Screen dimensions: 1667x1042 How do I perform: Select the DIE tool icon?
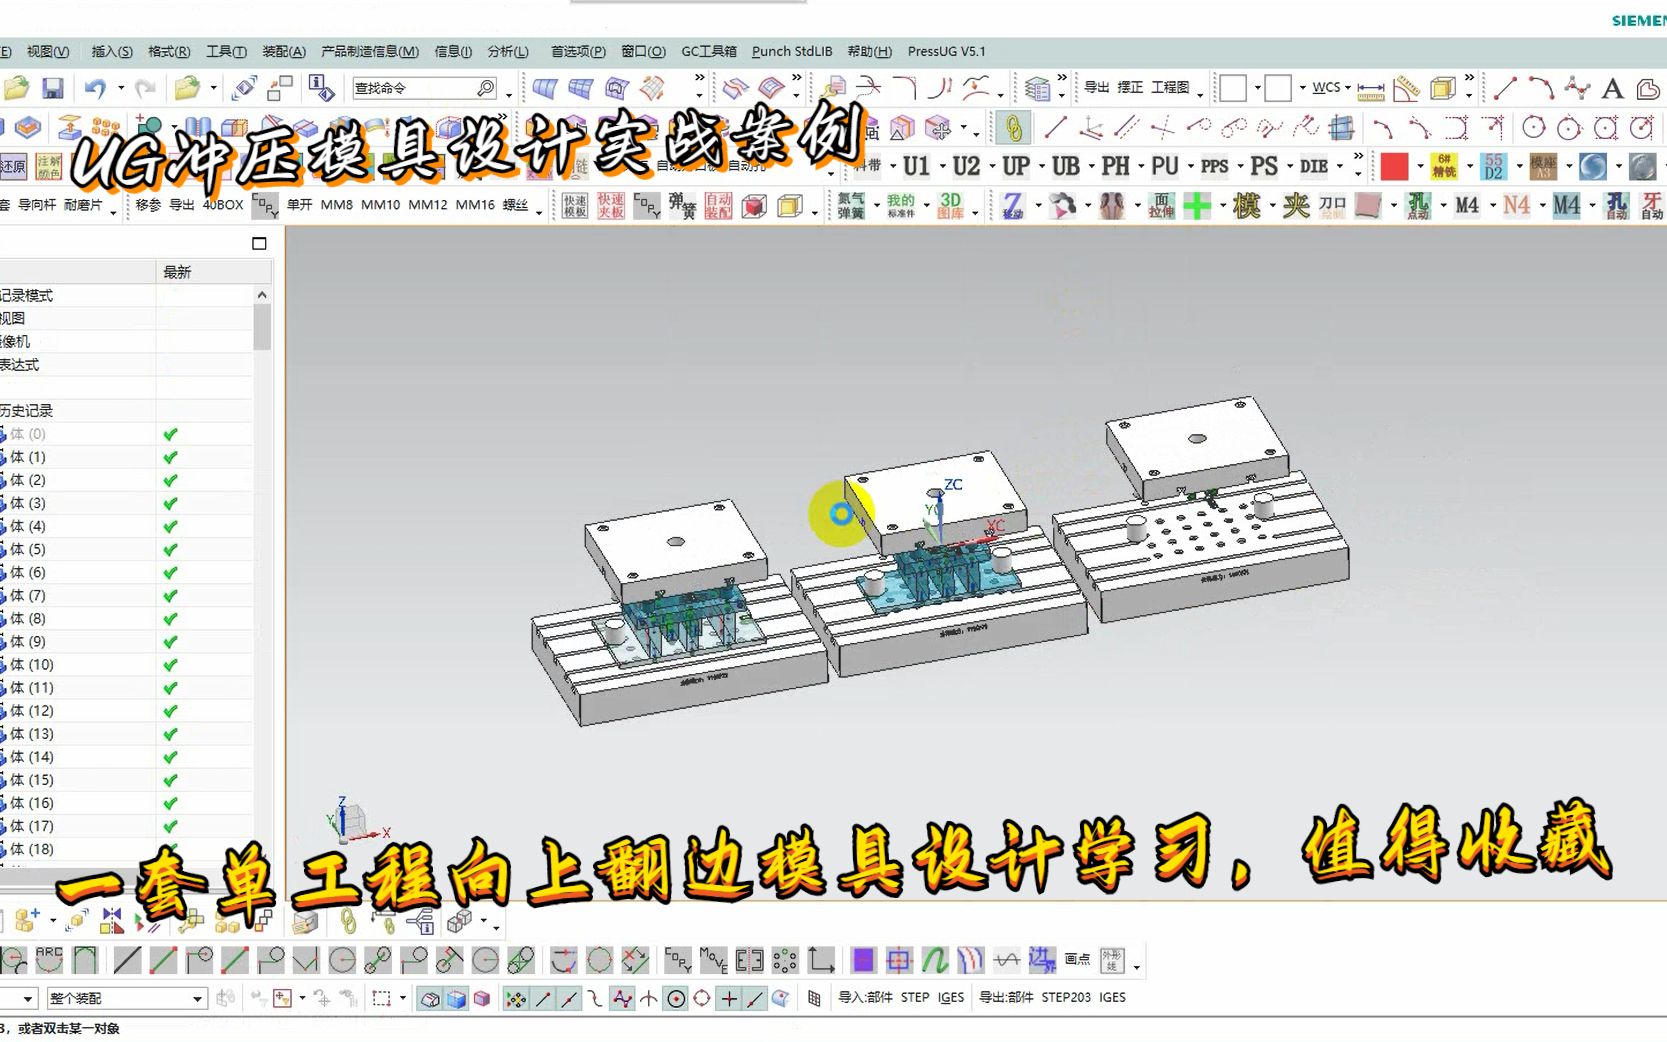pos(1313,166)
